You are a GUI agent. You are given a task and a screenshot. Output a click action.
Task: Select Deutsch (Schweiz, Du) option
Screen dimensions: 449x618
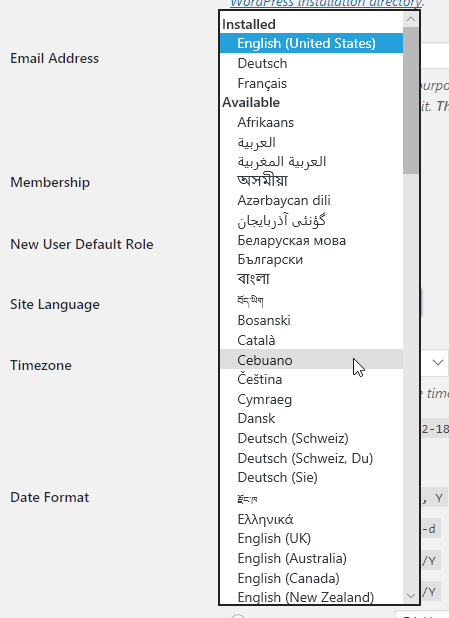tap(311, 458)
